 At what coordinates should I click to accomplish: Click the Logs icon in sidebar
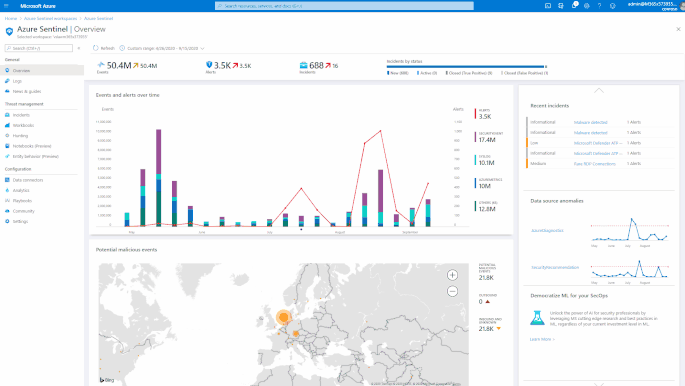click(7, 81)
